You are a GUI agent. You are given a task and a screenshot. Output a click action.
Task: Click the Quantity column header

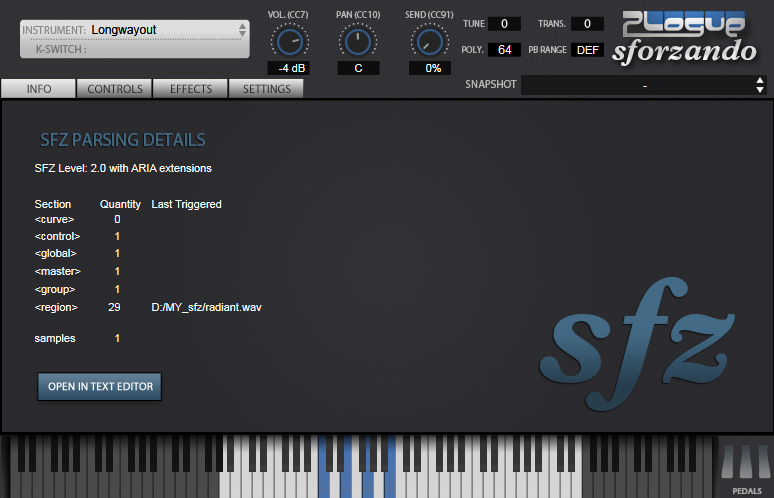click(x=120, y=204)
